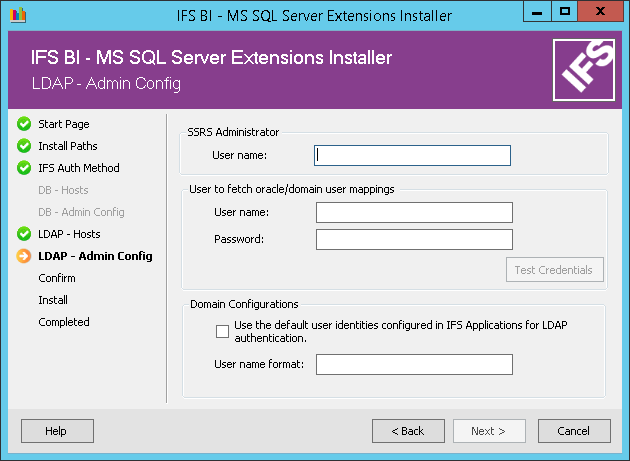The width and height of the screenshot is (630, 461).
Task: Click the green check icon beside IFS Auth Method
Action: pyautogui.click(x=24, y=168)
